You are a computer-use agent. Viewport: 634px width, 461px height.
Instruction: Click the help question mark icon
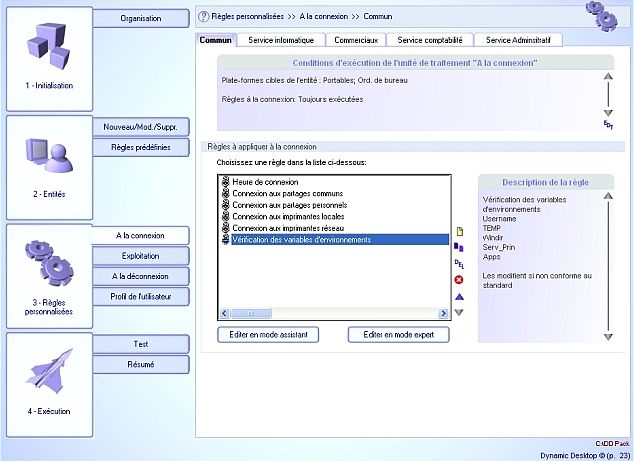pyautogui.click(x=203, y=17)
